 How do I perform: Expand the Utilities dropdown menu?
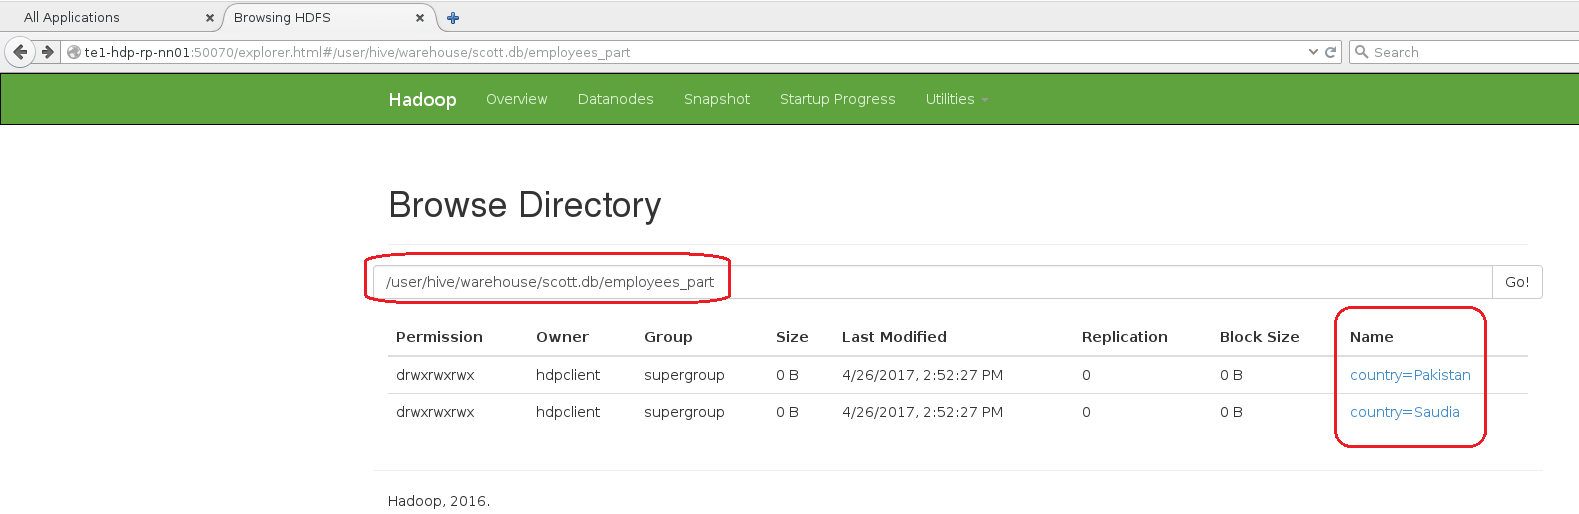[956, 99]
